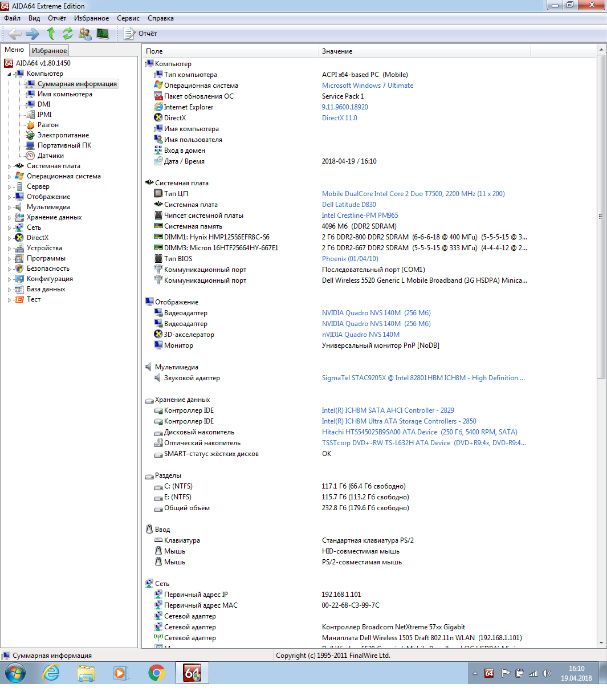Click the Устройства tree icon

click(x=19, y=248)
